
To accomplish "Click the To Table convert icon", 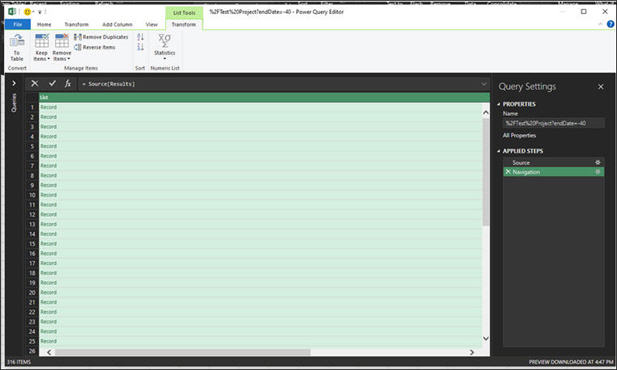I will pos(17,41).
